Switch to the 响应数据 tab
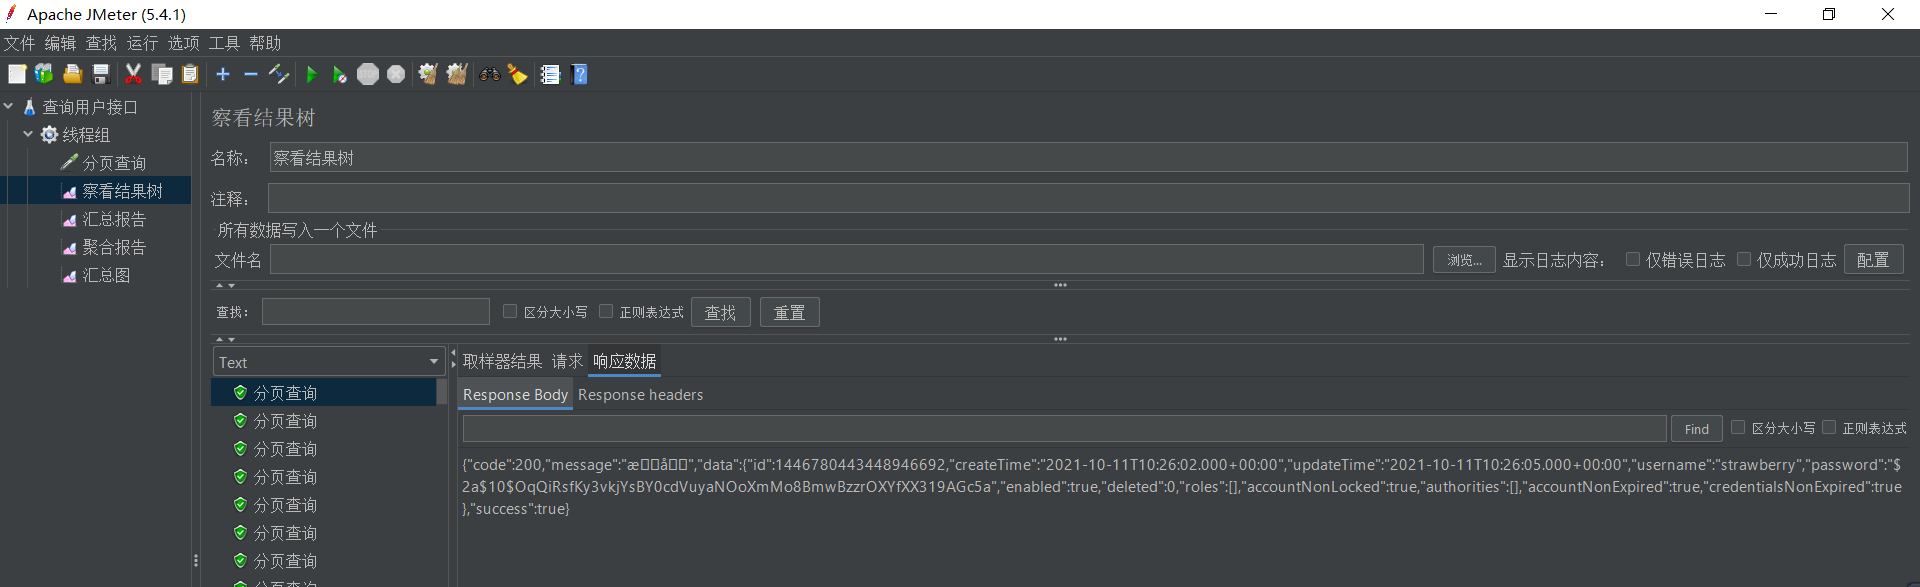 coord(624,361)
